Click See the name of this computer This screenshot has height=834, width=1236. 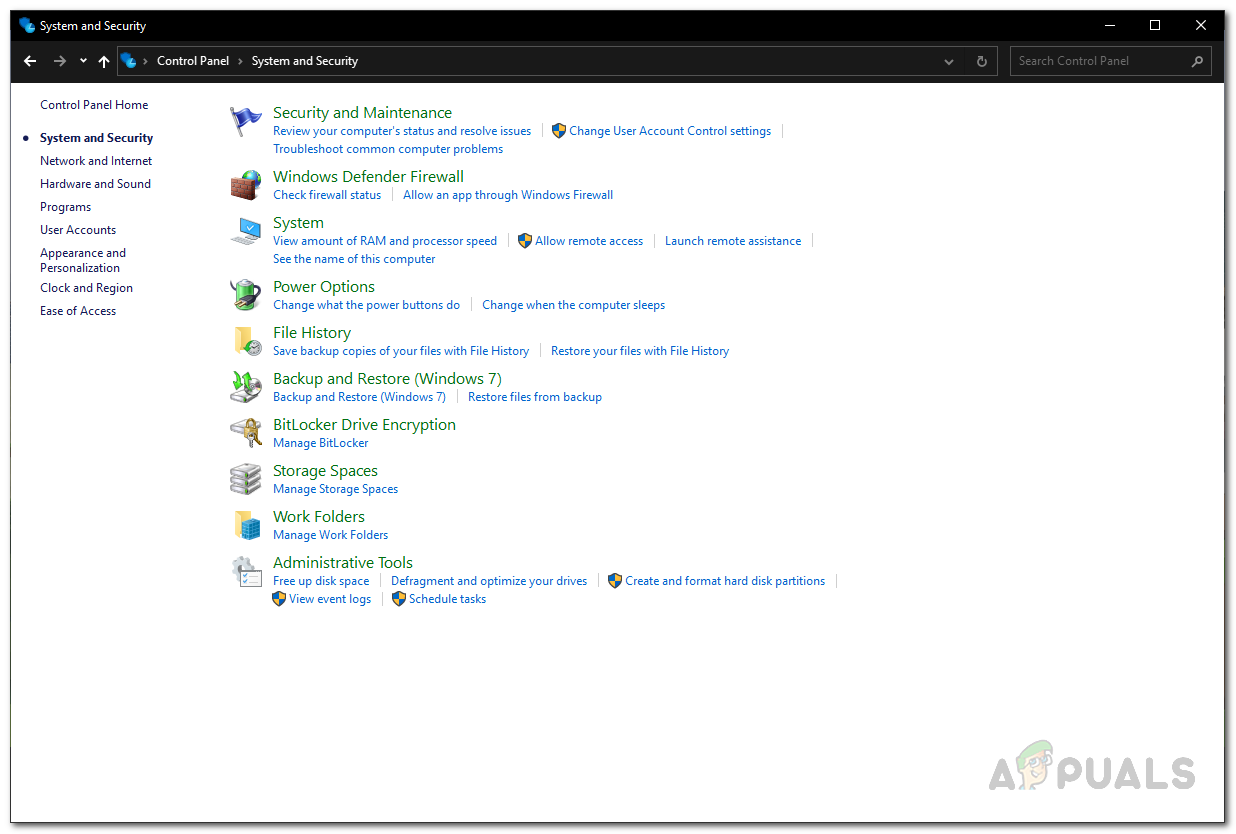[354, 259]
